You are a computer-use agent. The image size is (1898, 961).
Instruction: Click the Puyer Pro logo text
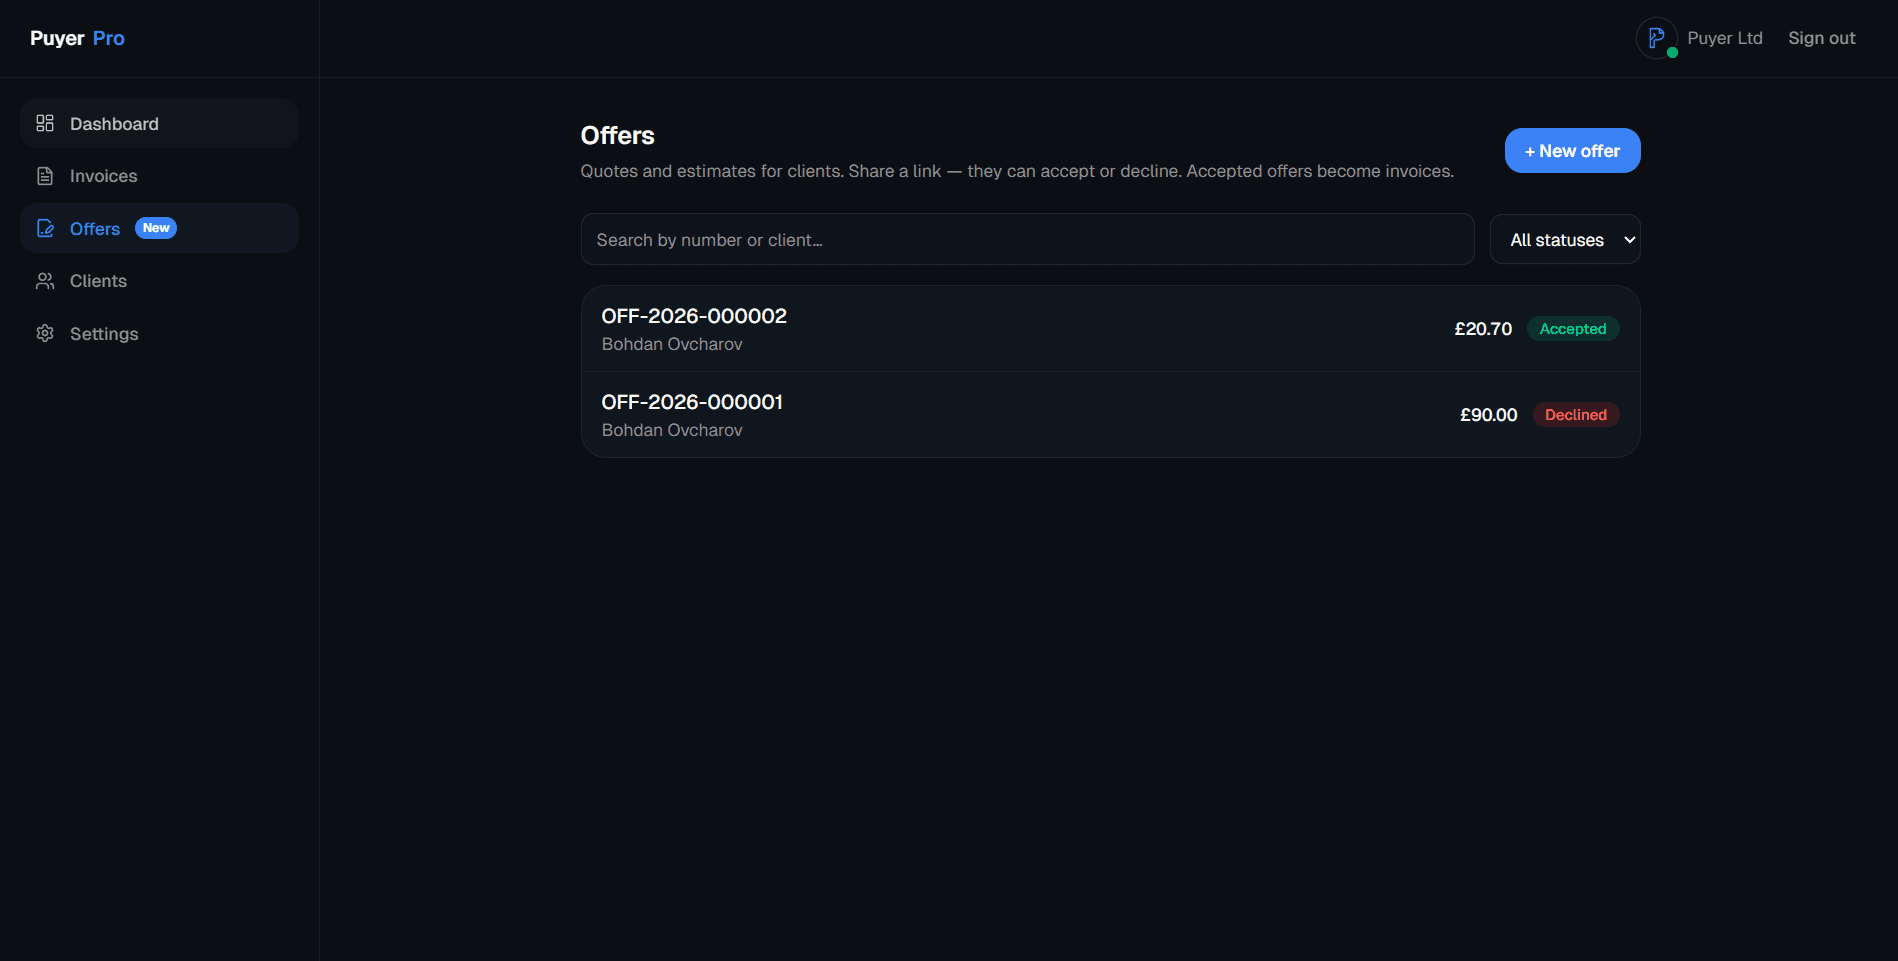pos(77,38)
